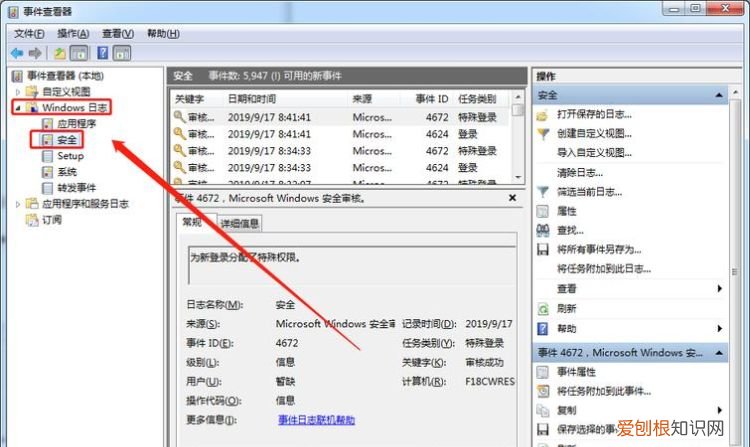Click 清除日志 action
The height and width of the screenshot is (447, 750).
click(580, 173)
